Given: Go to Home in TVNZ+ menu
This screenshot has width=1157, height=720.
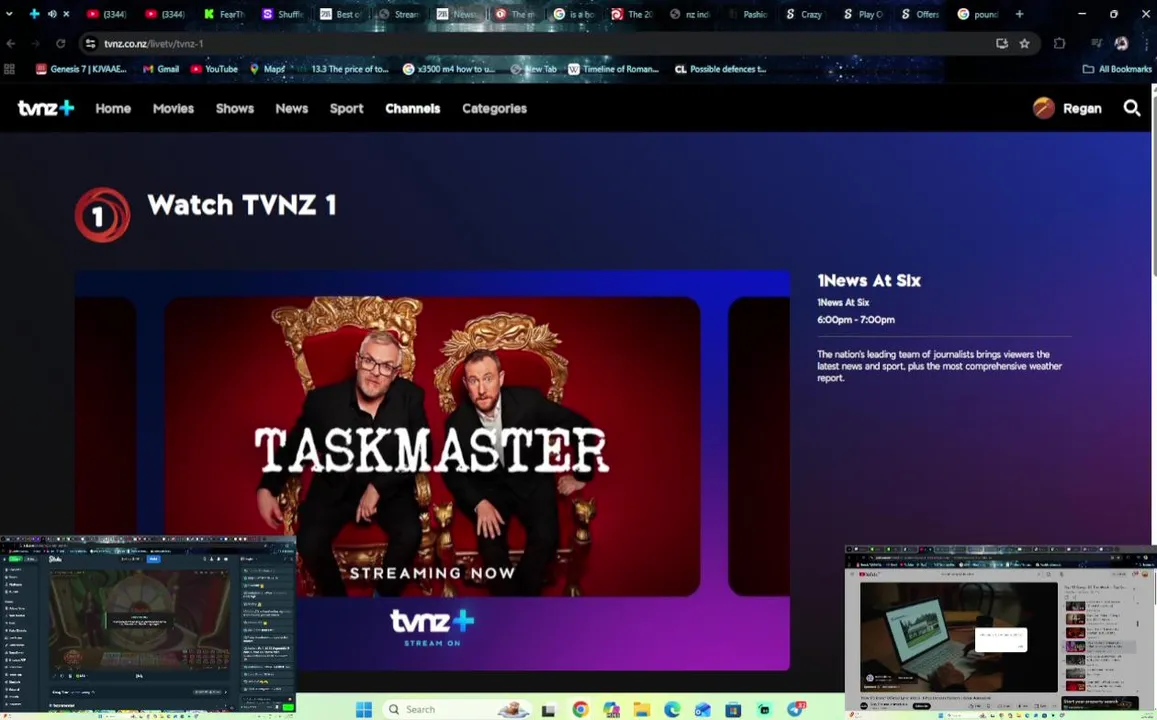Looking at the screenshot, I should pos(113,108).
